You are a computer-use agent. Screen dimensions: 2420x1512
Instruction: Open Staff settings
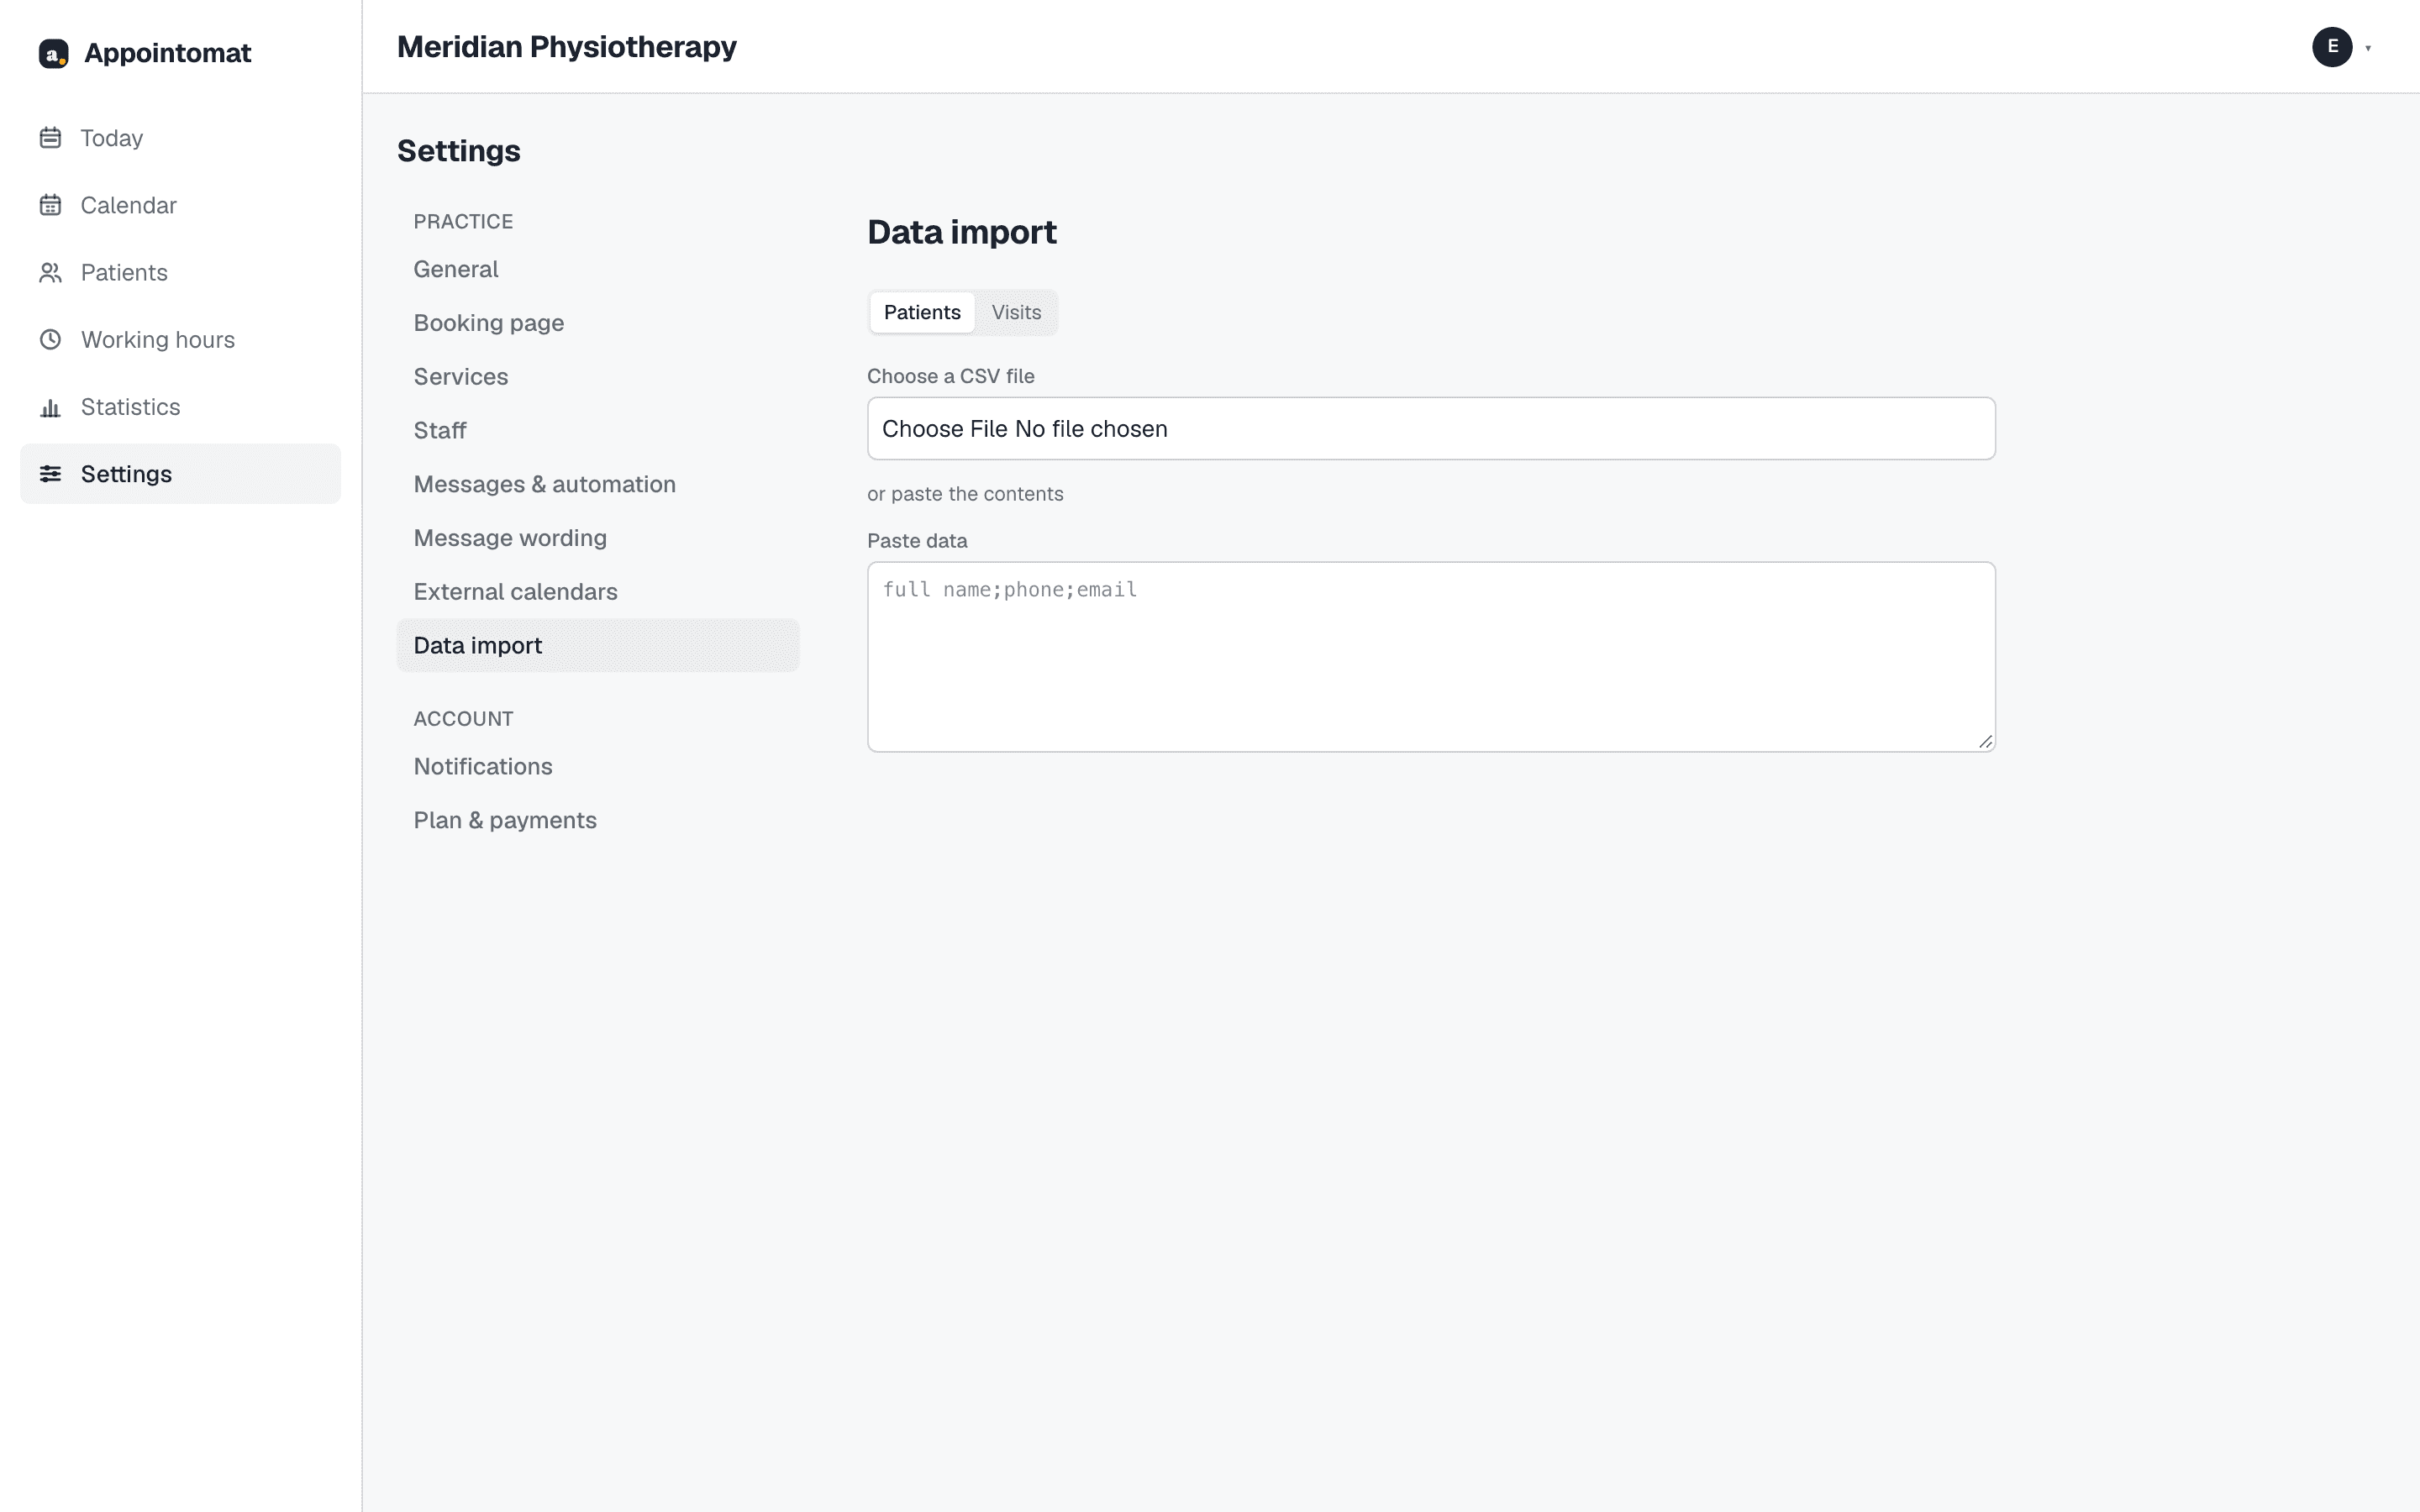598,430
